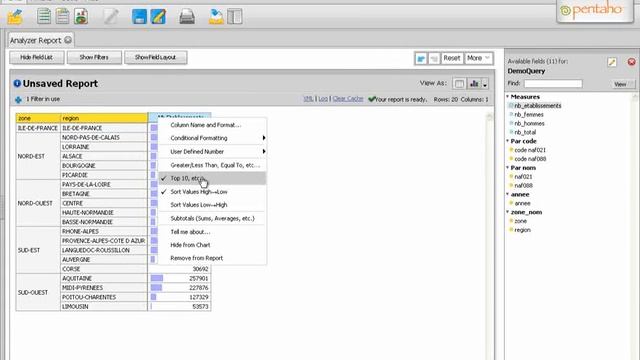
Task: Select naf021 field under Par nom
Action: [x=523, y=177]
